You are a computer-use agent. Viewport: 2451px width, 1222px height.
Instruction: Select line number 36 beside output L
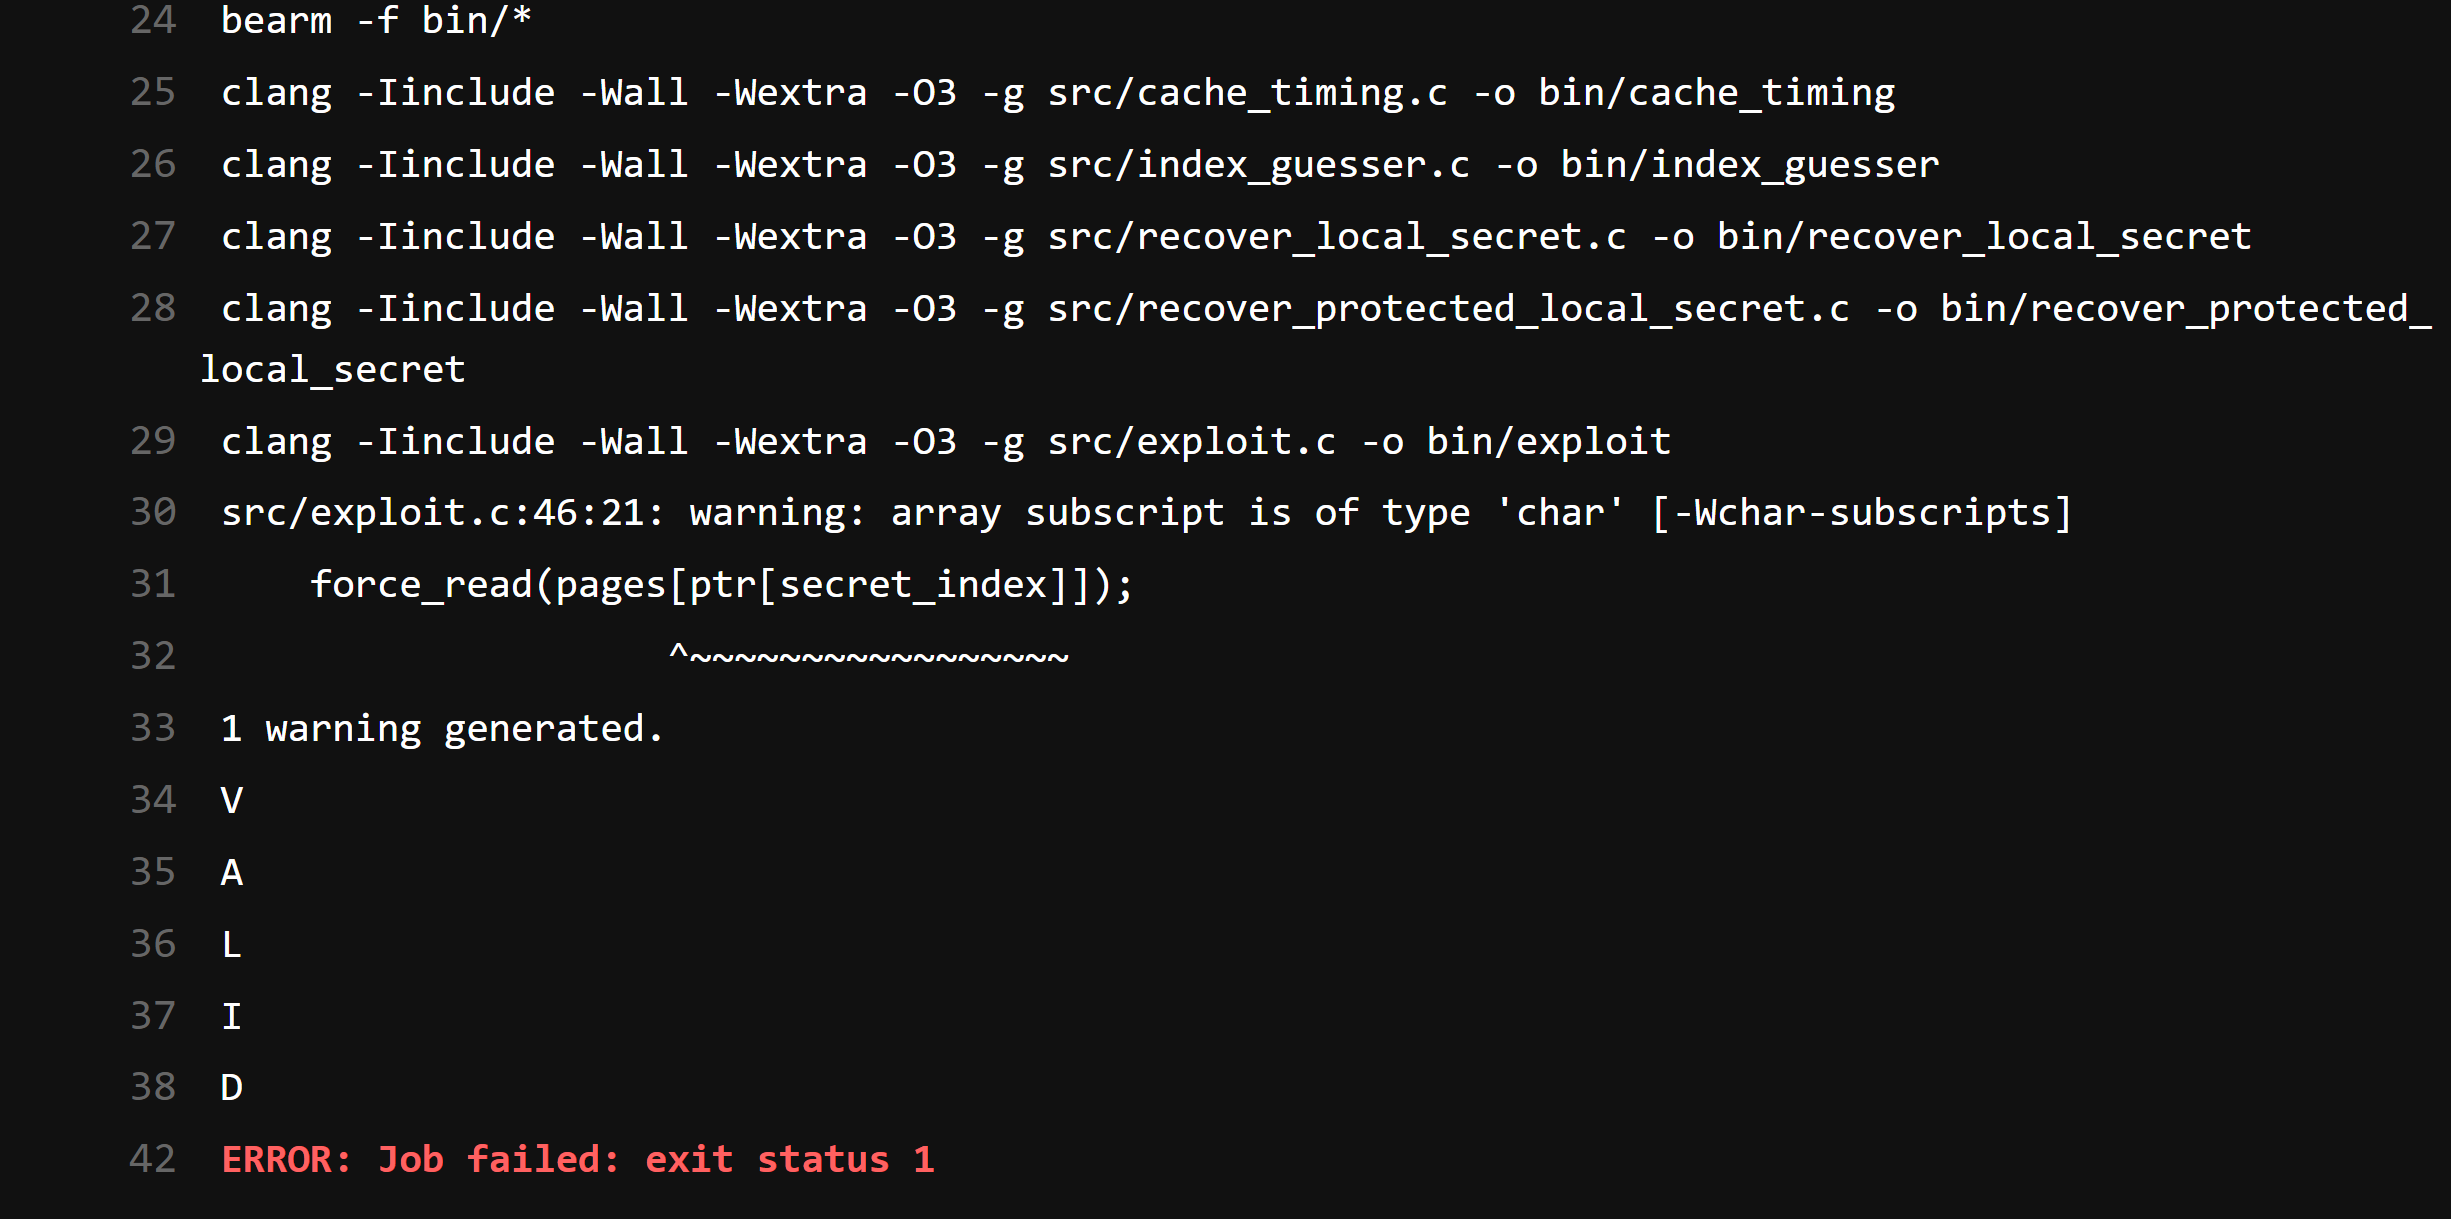[153, 944]
